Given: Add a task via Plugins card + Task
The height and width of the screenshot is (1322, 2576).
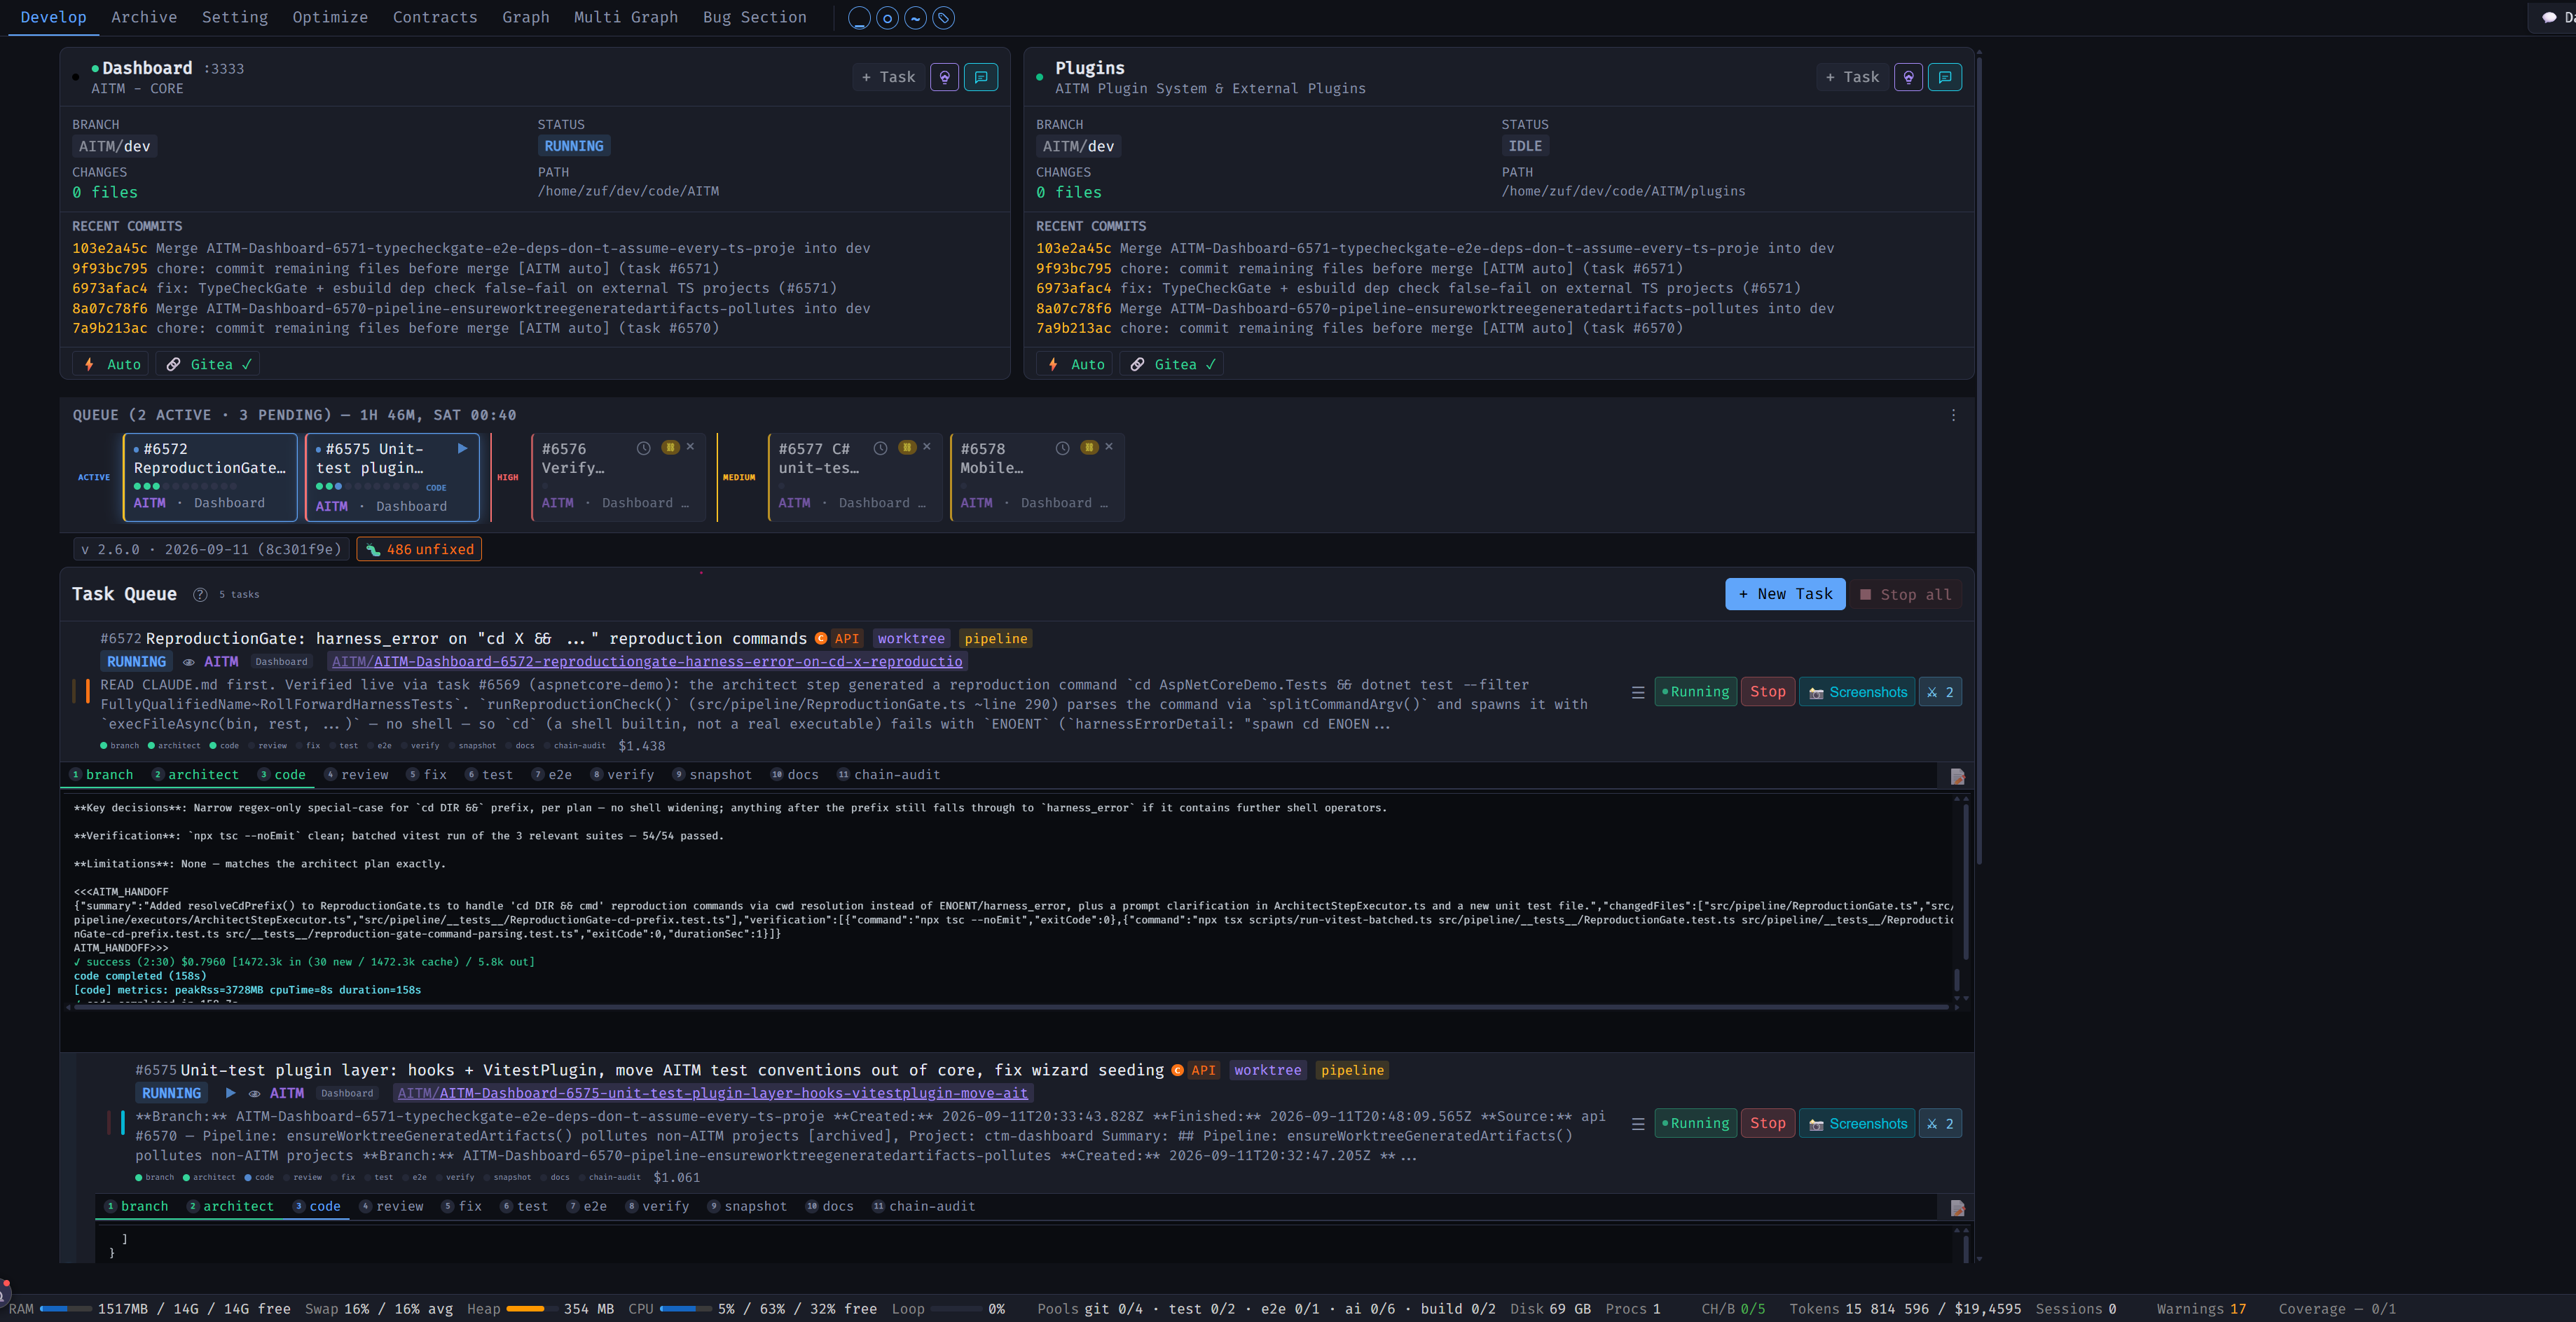Looking at the screenshot, I should (1853, 77).
